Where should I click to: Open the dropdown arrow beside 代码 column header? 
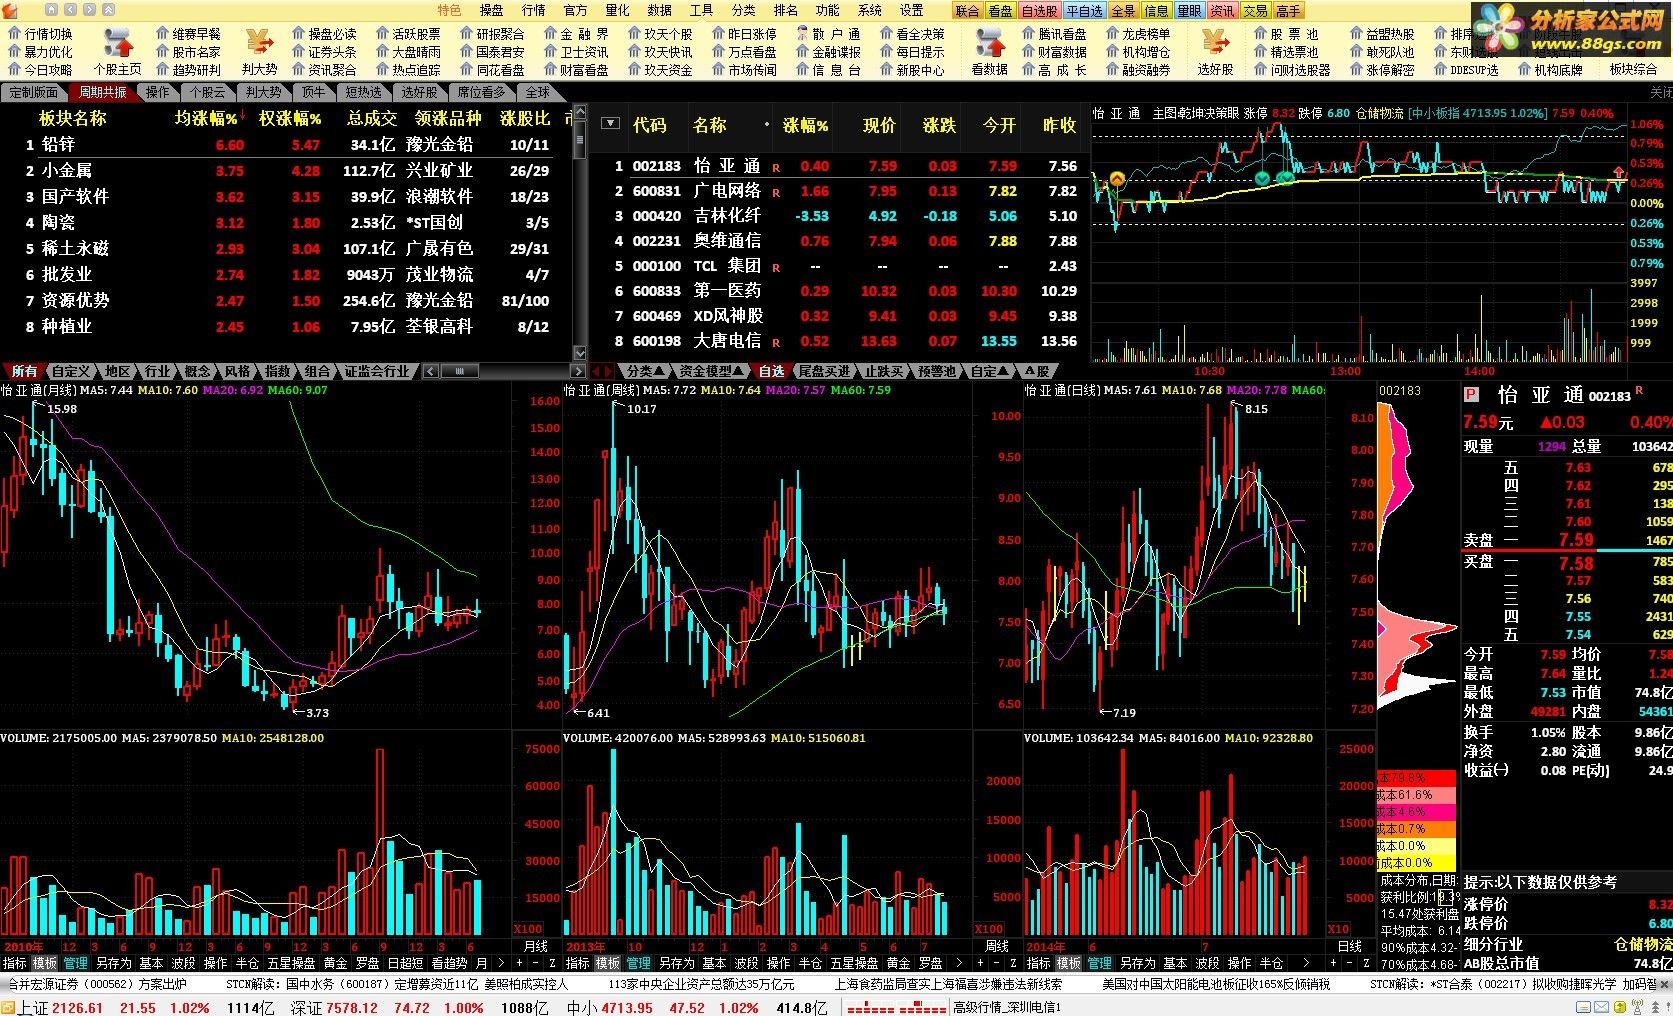[x=610, y=124]
